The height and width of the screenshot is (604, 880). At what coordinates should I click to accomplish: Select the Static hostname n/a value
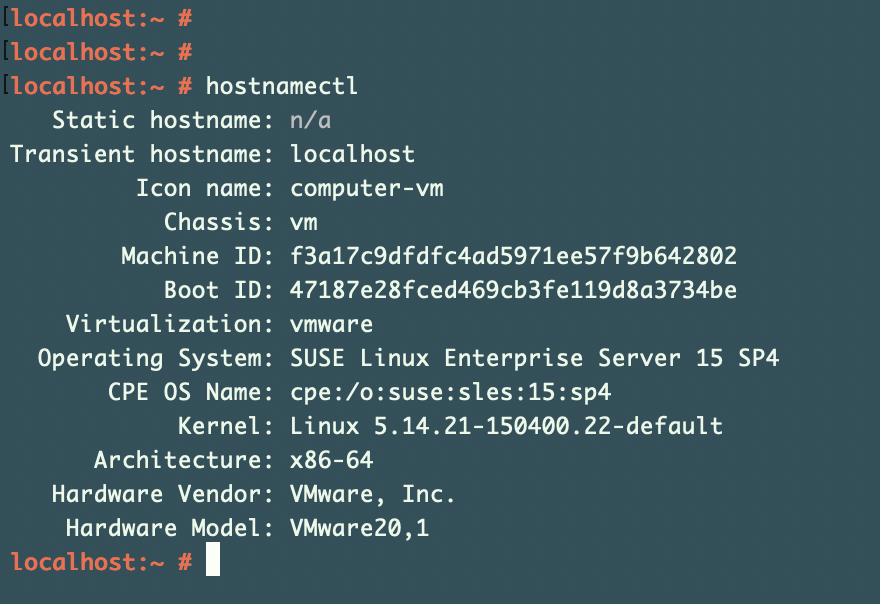coord(310,120)
